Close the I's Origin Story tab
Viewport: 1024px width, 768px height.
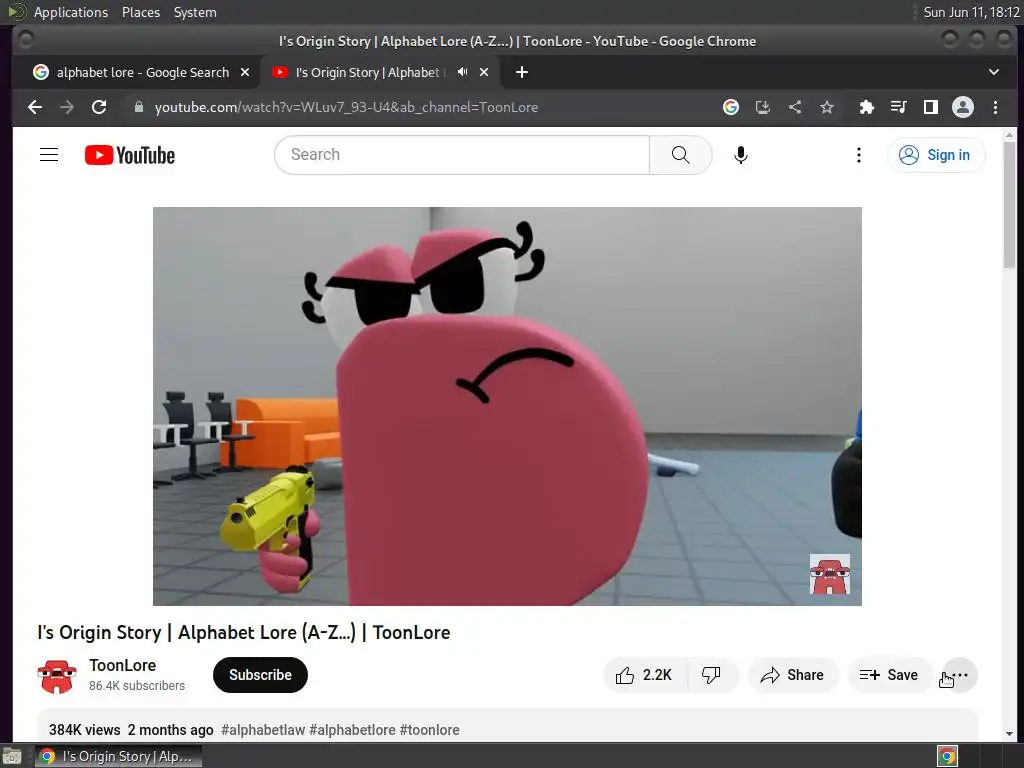pyautogui.click(x=484, y=72)
